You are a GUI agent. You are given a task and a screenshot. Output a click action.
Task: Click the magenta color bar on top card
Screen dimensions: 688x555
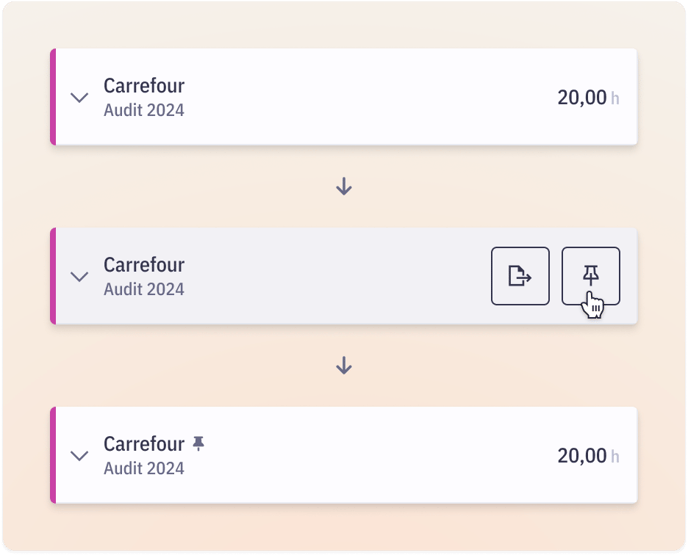(53, 97)
